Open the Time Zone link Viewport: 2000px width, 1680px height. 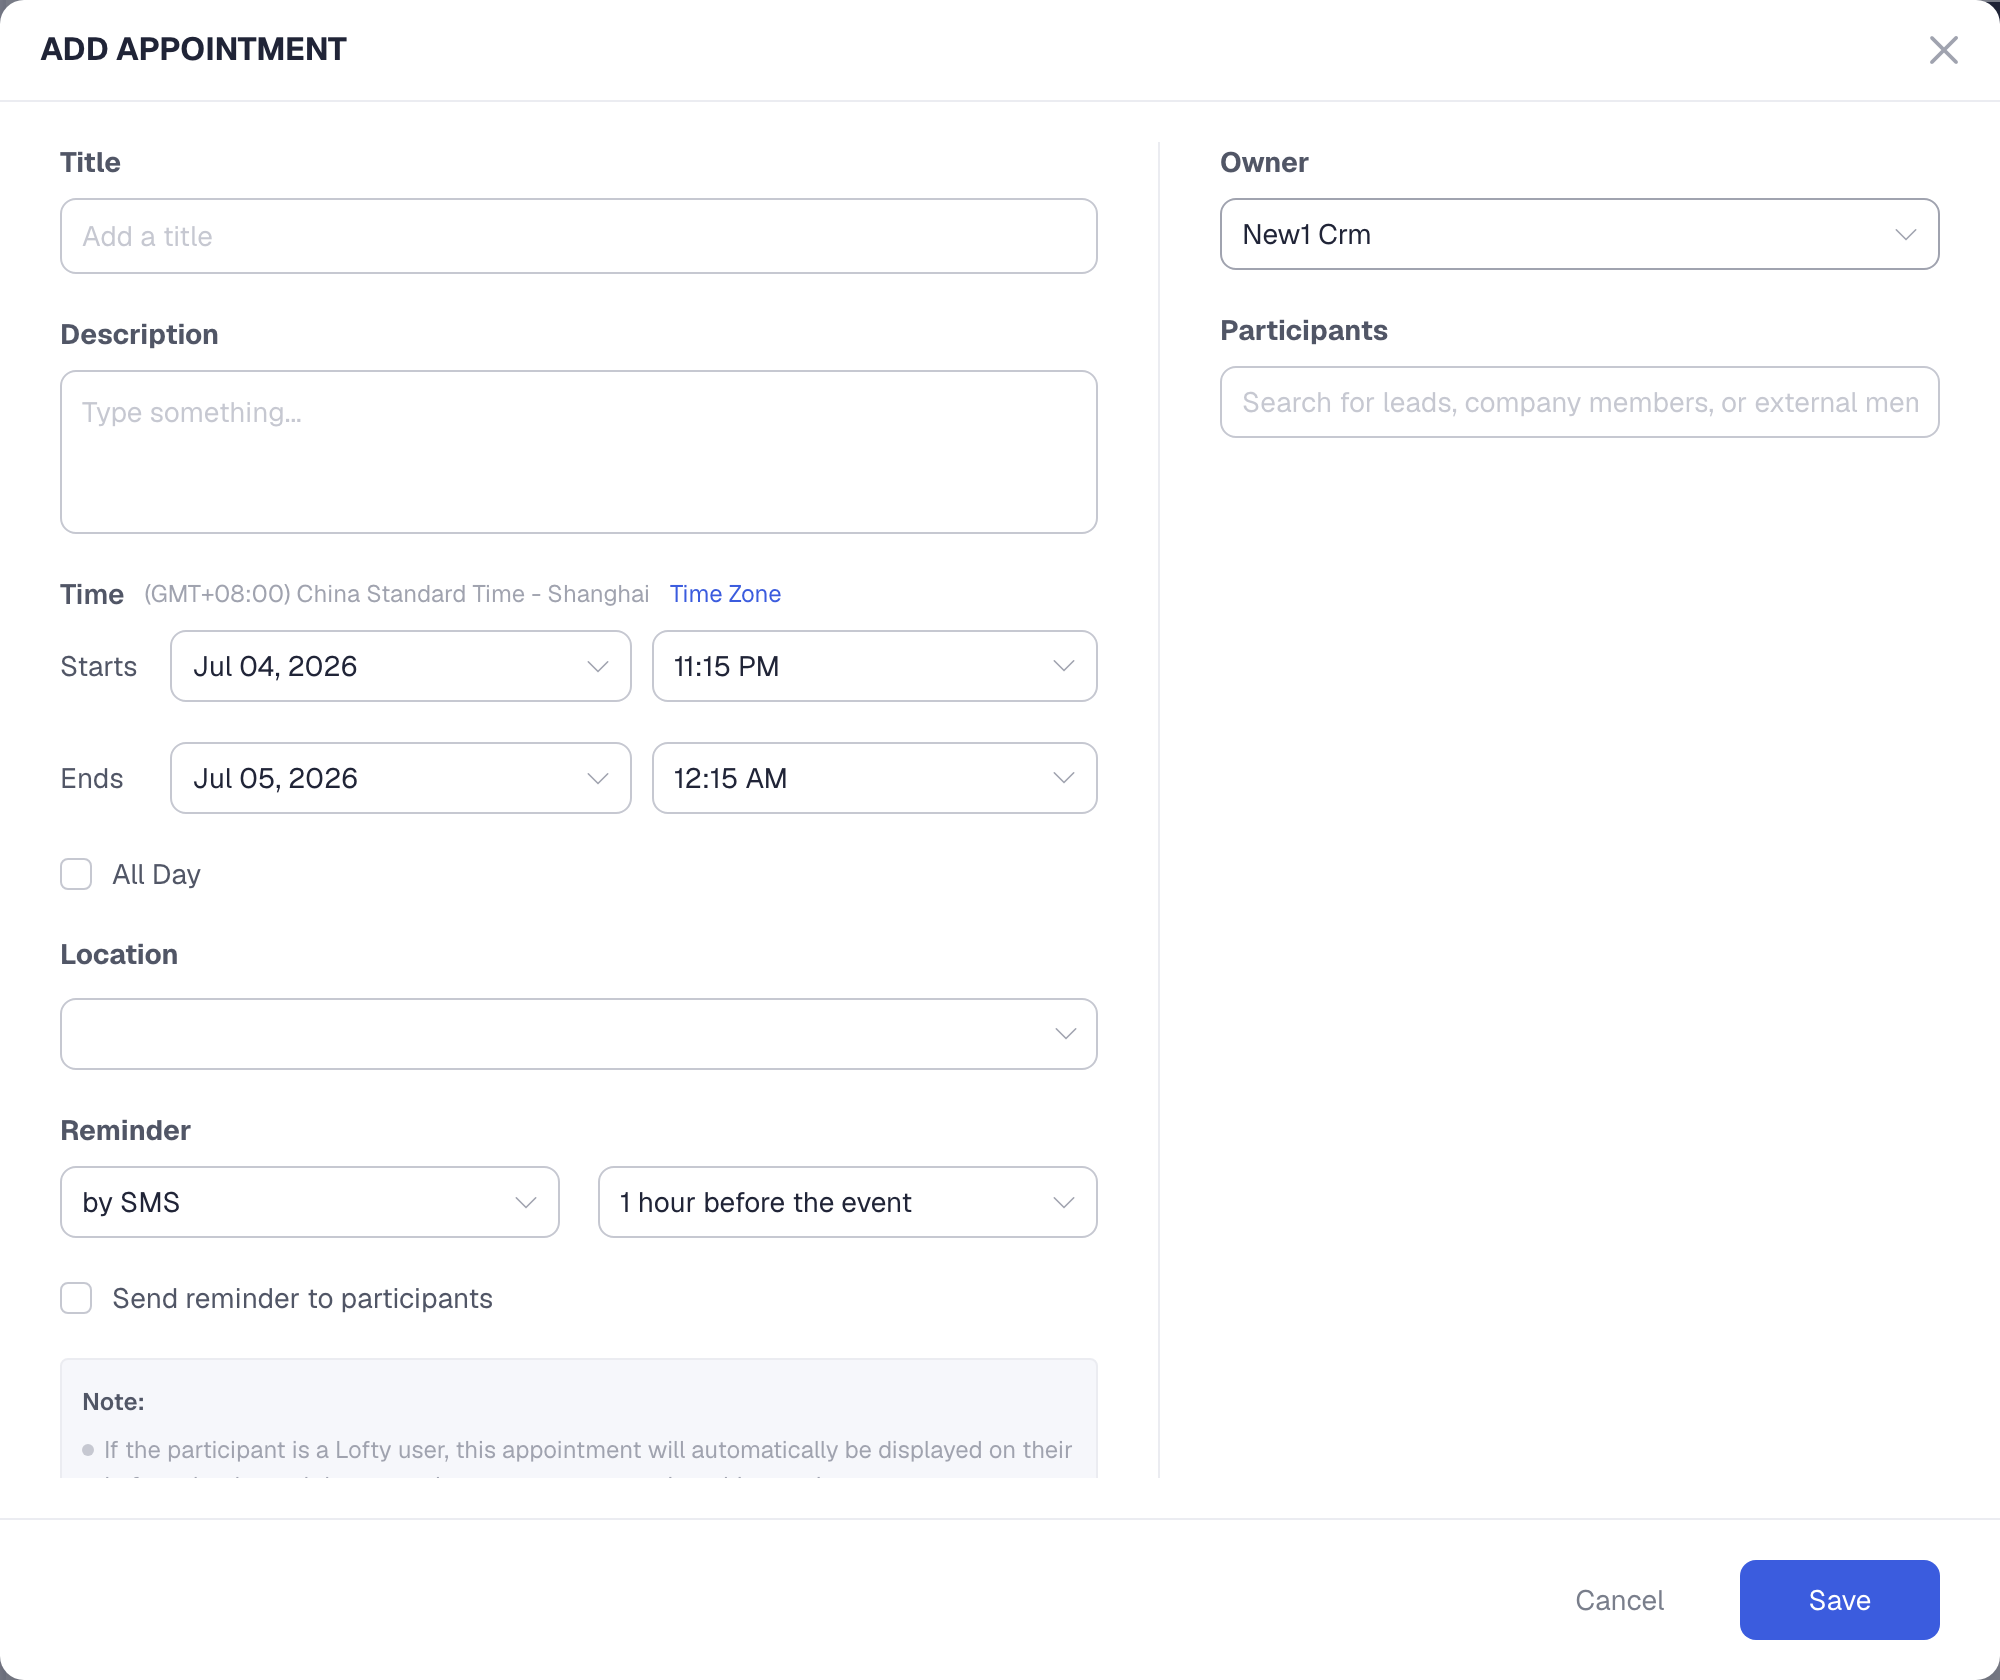click(x=725, y=594)
